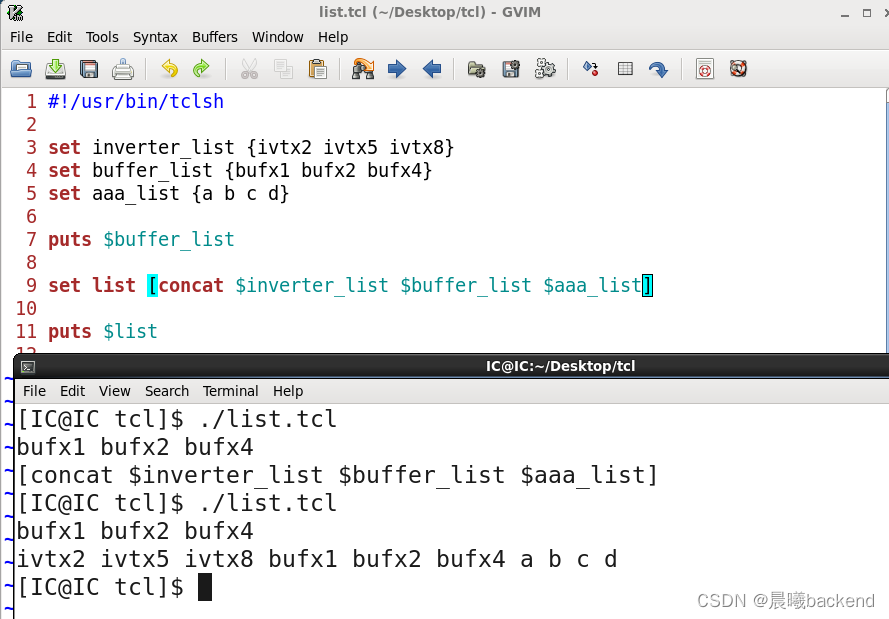
Task: Place cursor on the #!/usr/bin/tclsh line
Action: pos(136,101)
